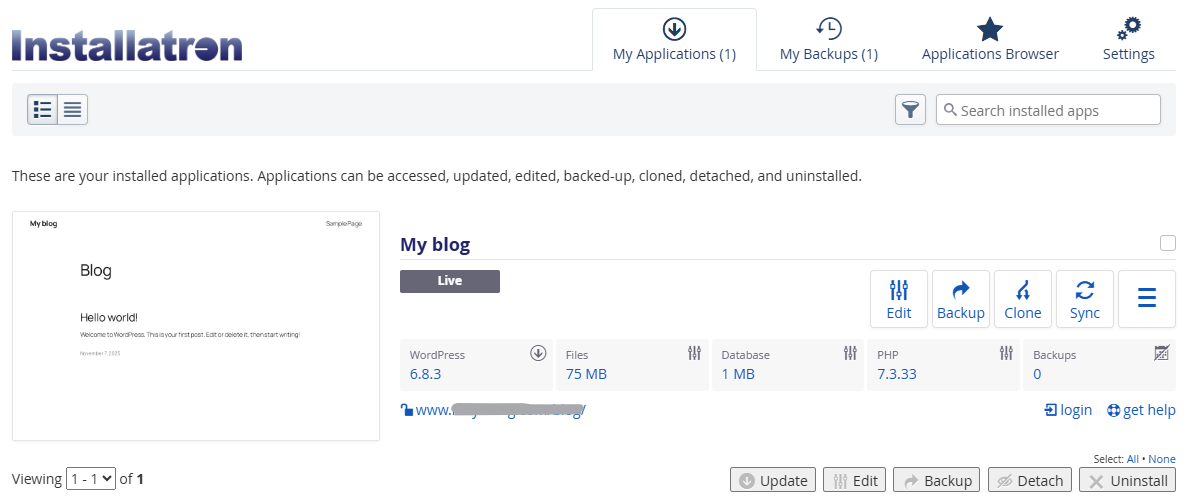The image size is (1191, 503).
Task: Click the Backup arrow icon button
Action: 960,299
